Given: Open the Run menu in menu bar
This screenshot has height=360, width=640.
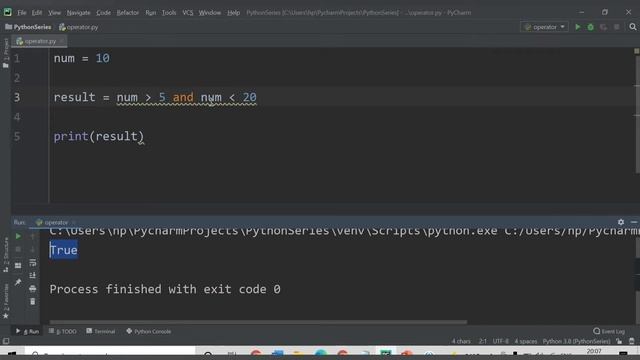Looking at the screenshot, I should click(150, 13).
